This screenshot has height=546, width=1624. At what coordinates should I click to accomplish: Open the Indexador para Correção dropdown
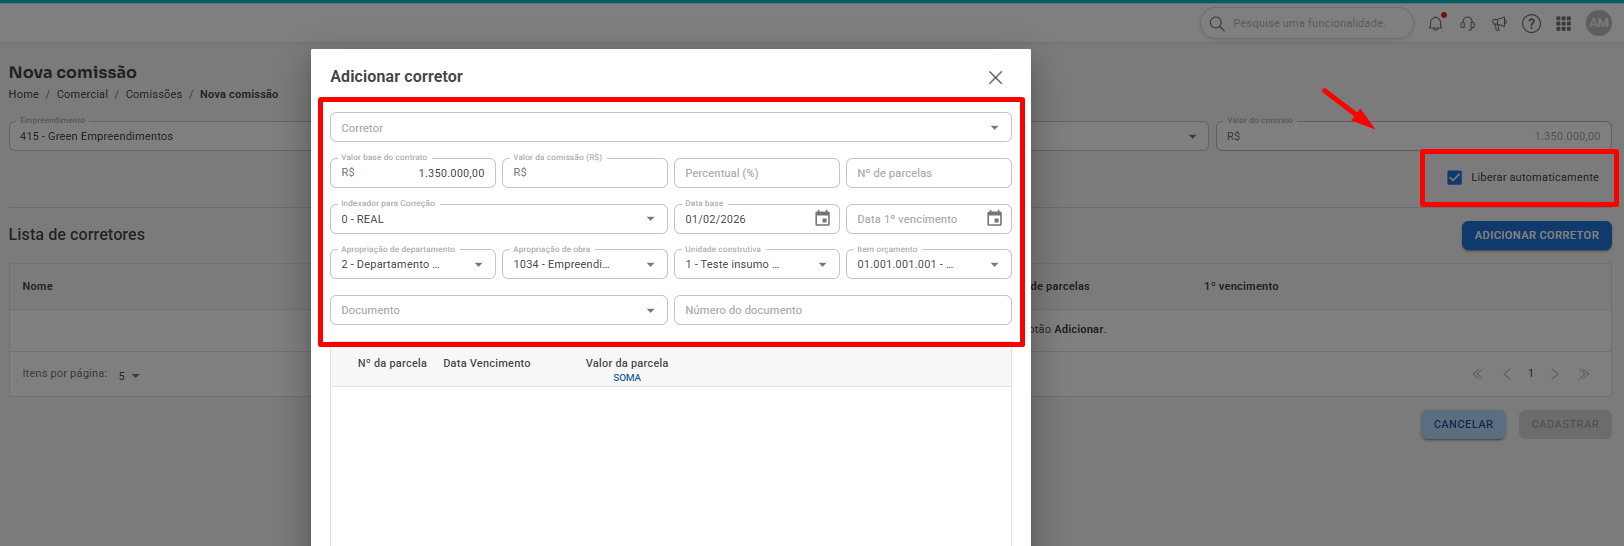tap(499, 218)
